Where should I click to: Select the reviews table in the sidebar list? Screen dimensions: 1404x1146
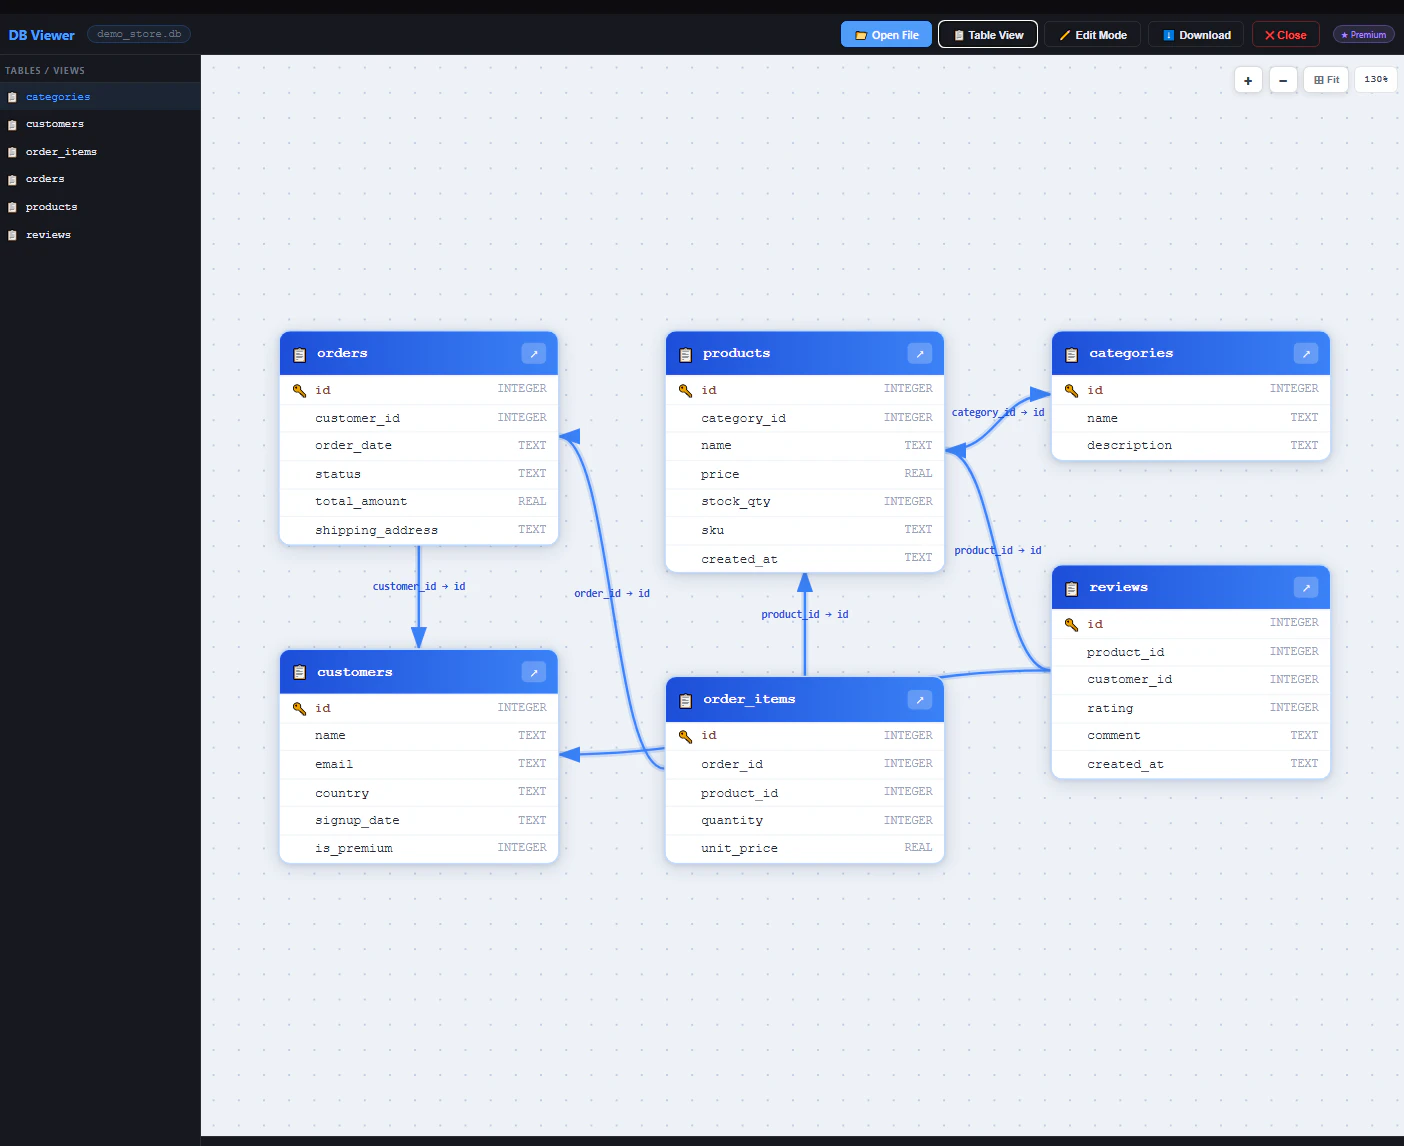pyautogui.click(x=48, y=234)
